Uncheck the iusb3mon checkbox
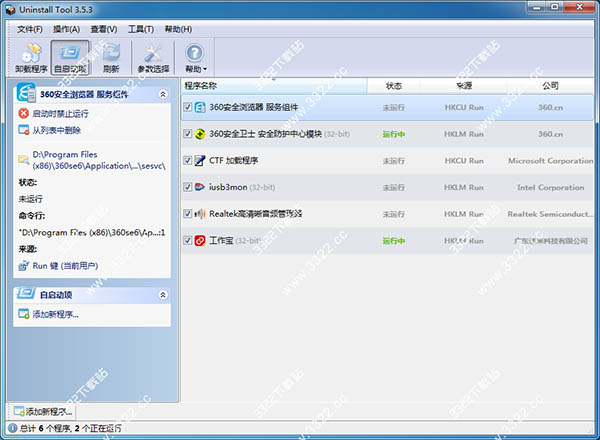Viewport: 600px width, 440px height. [x=188, y=187]
